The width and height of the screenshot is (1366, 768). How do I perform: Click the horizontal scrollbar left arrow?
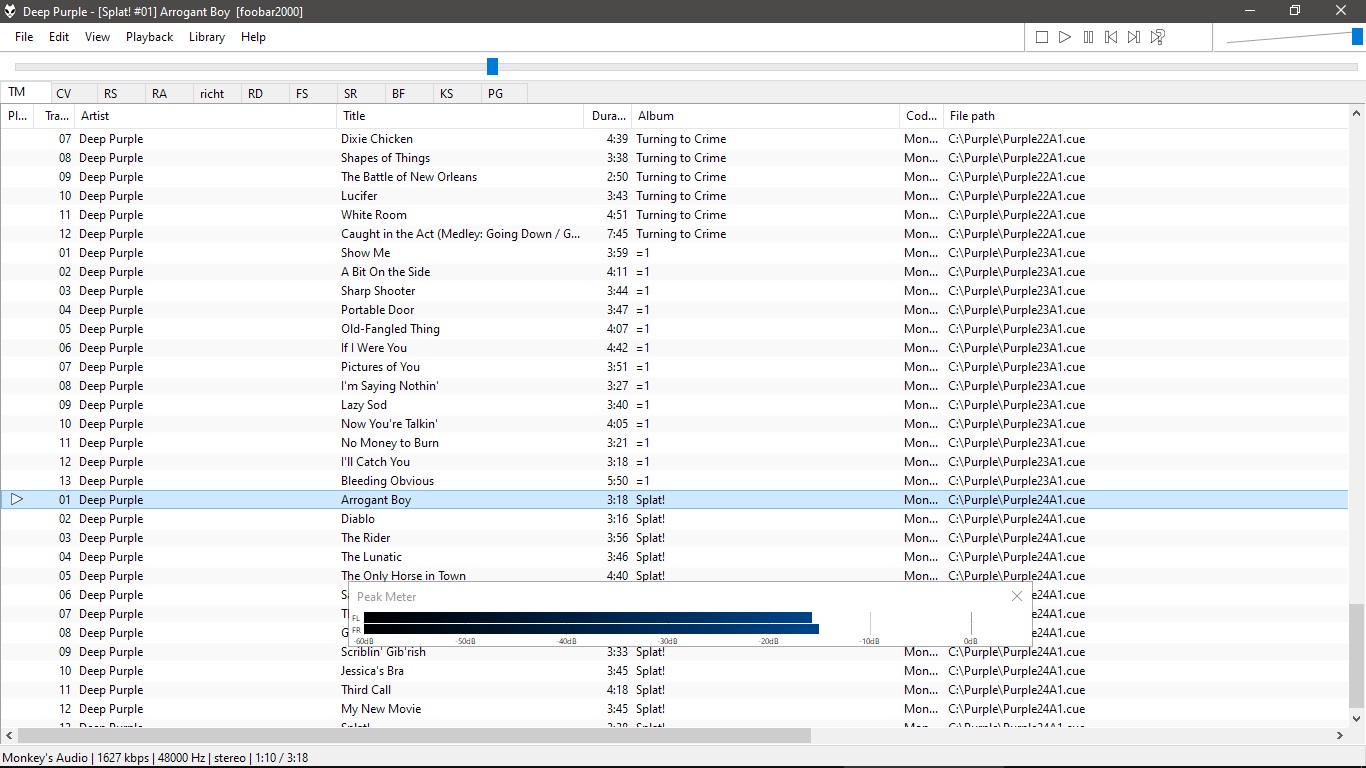tap(9, 735)
